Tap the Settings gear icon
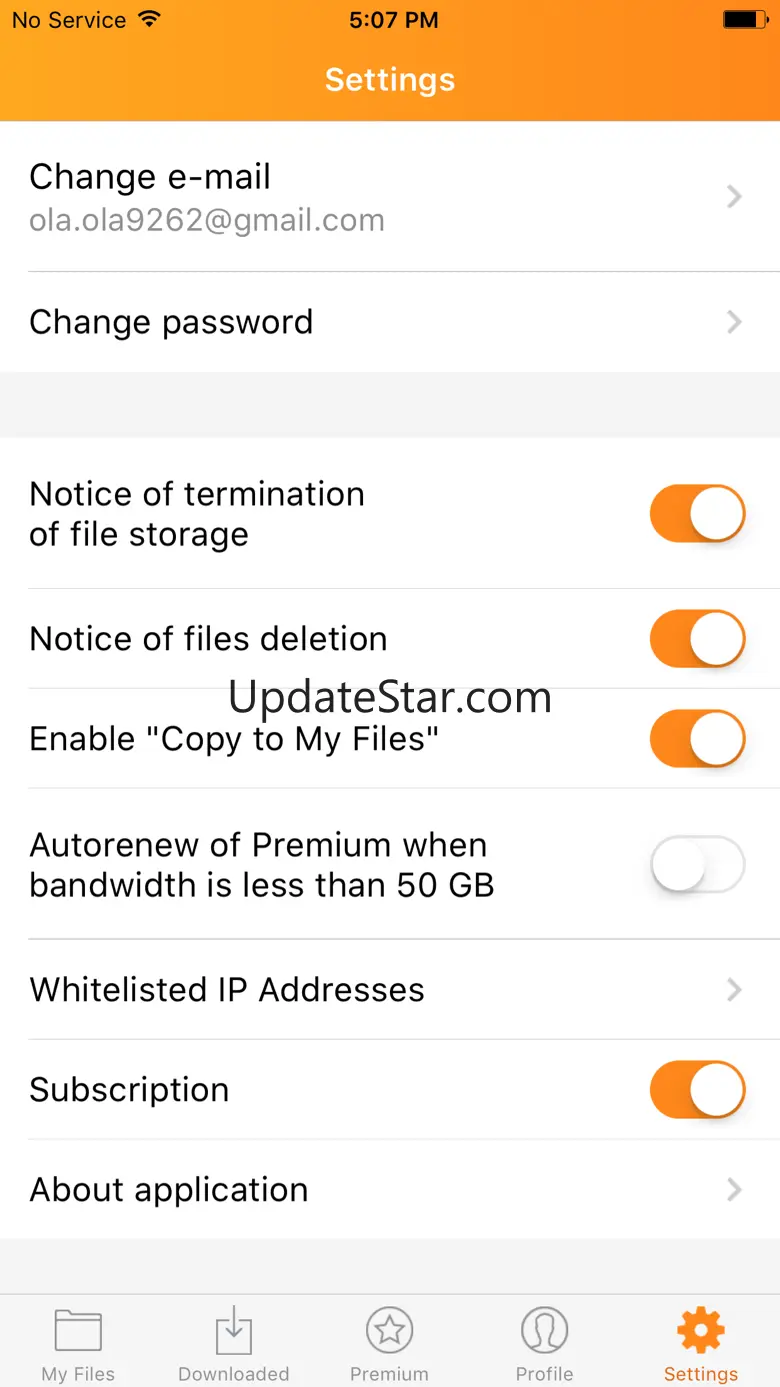 pyautogui.click(x=700, y=1330)
